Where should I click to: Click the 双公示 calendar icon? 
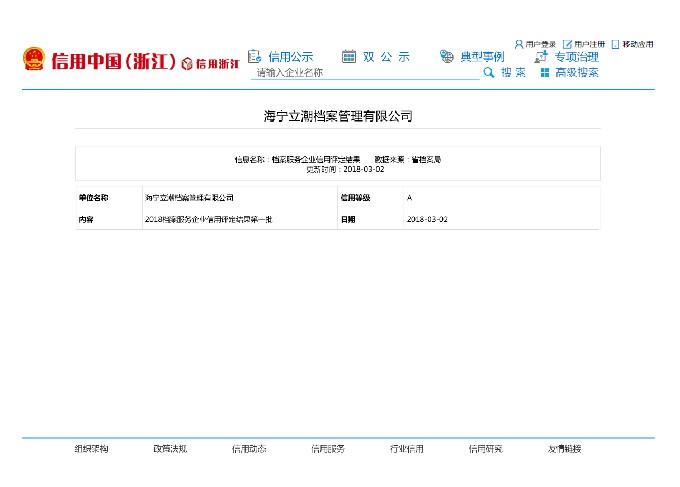pyautogui.click(x=349, y=56)
